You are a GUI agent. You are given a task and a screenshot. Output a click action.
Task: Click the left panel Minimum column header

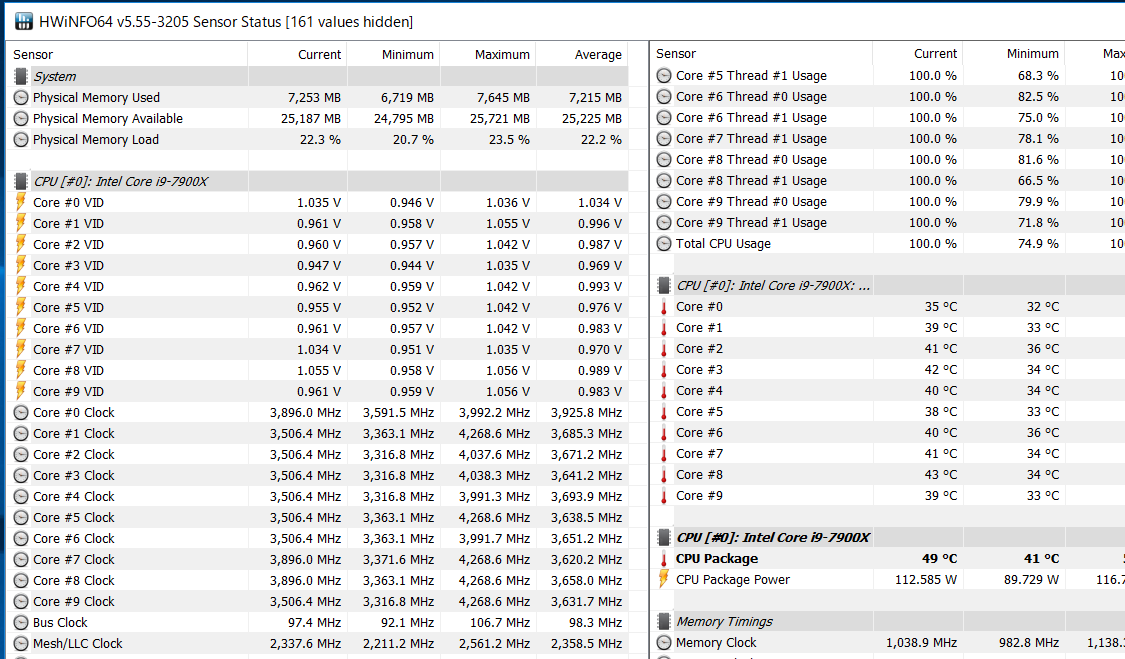coord(408,55)
